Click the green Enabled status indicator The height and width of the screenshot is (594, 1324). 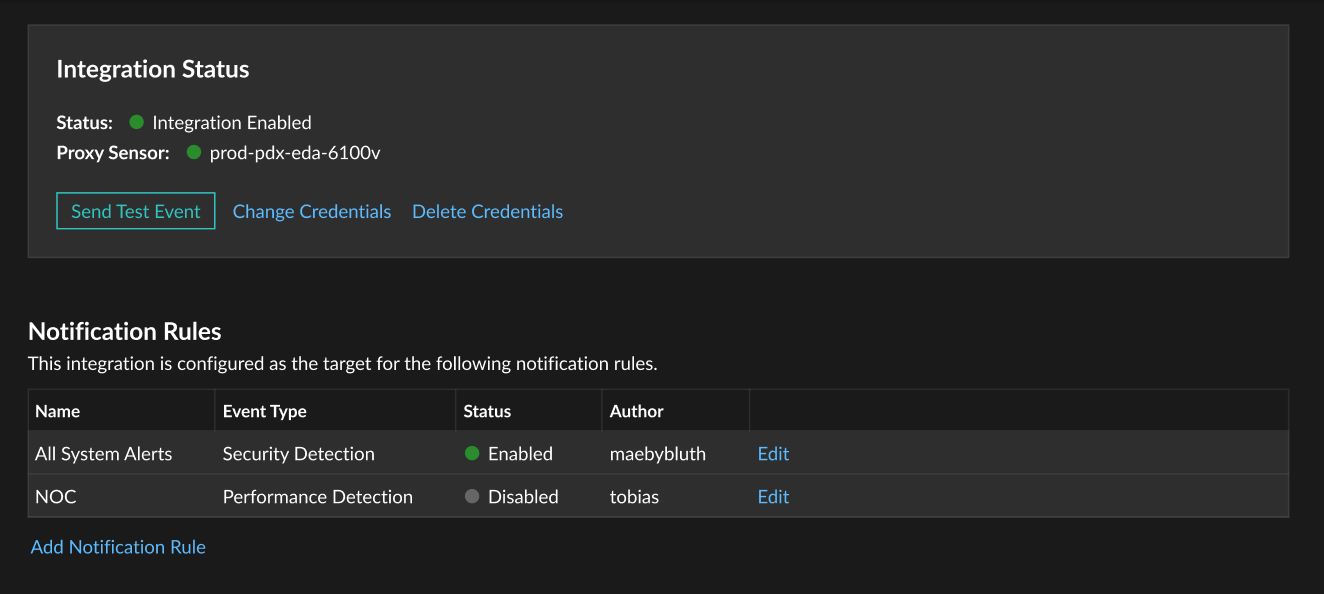click(472, 453)
